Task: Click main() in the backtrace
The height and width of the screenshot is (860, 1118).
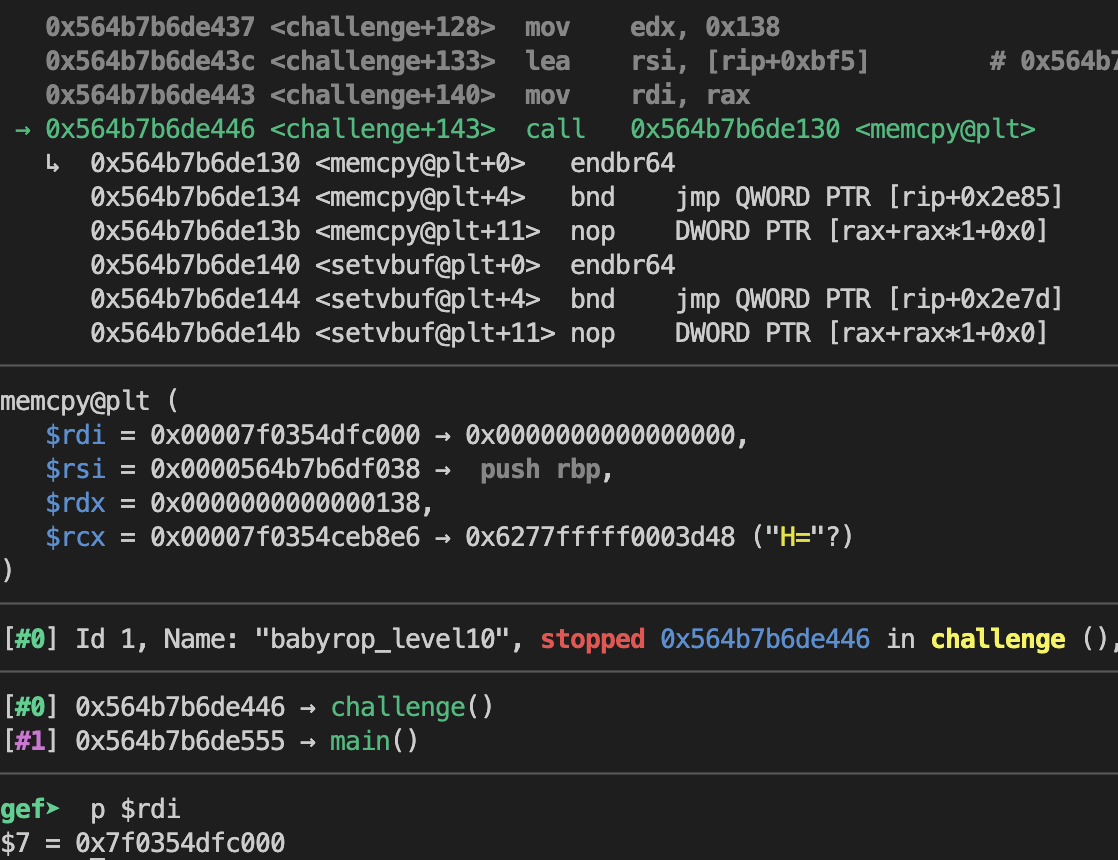Action: [x=373, y=741]
